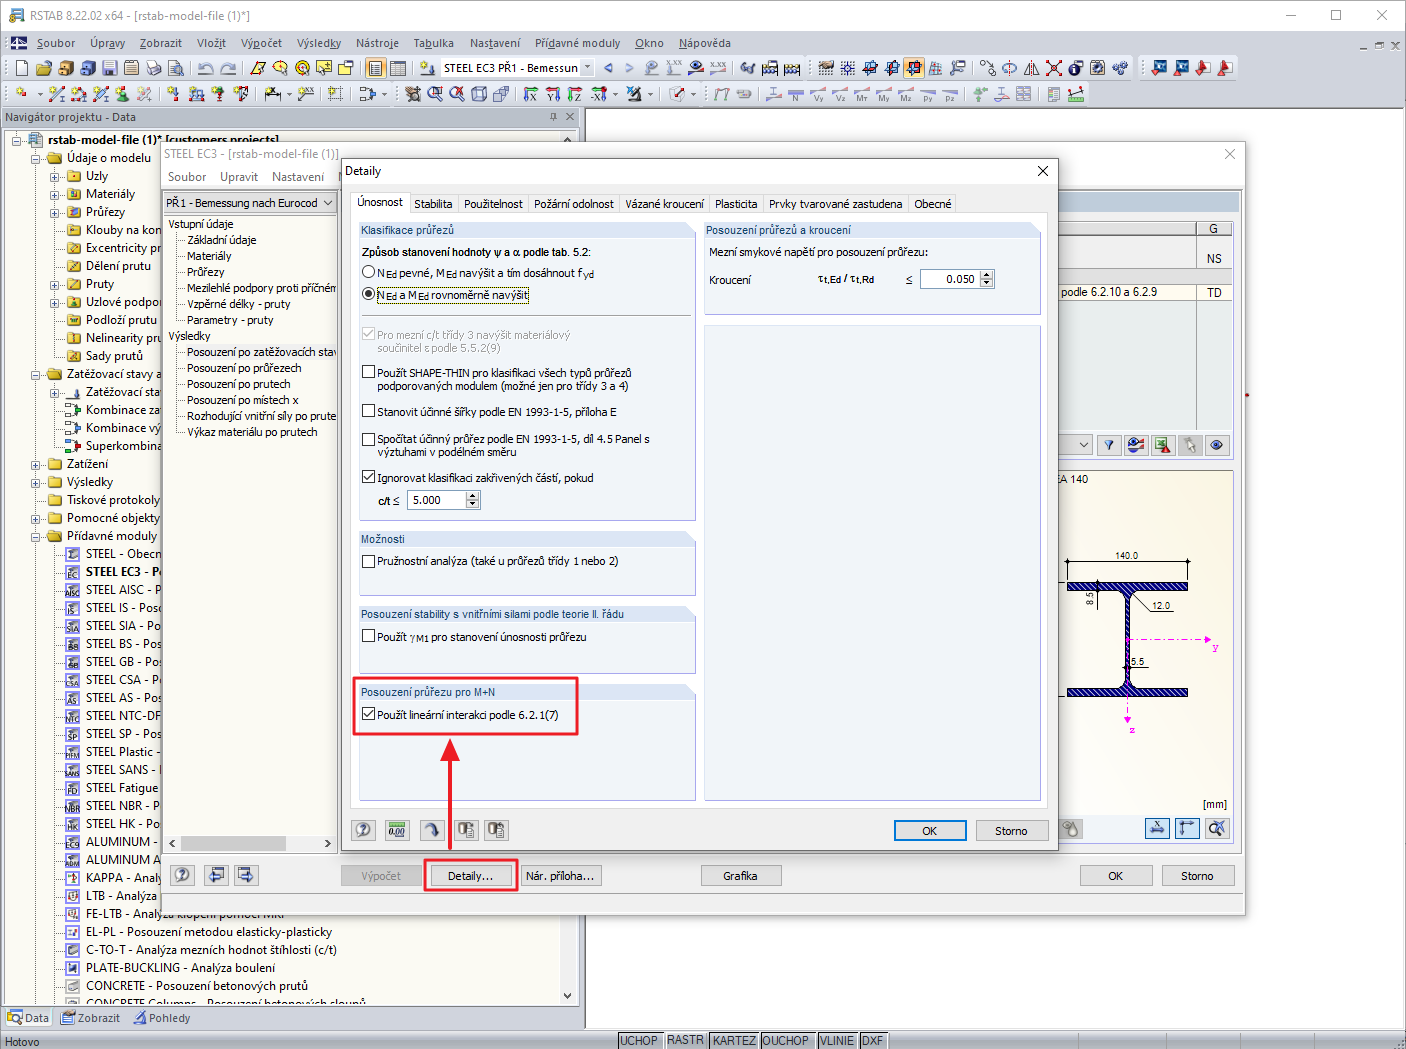Check 'Použít γM1 pro stanovení únosnosti průřezu'
The height and width of the screenshot is (1049, 1406).
369,636
